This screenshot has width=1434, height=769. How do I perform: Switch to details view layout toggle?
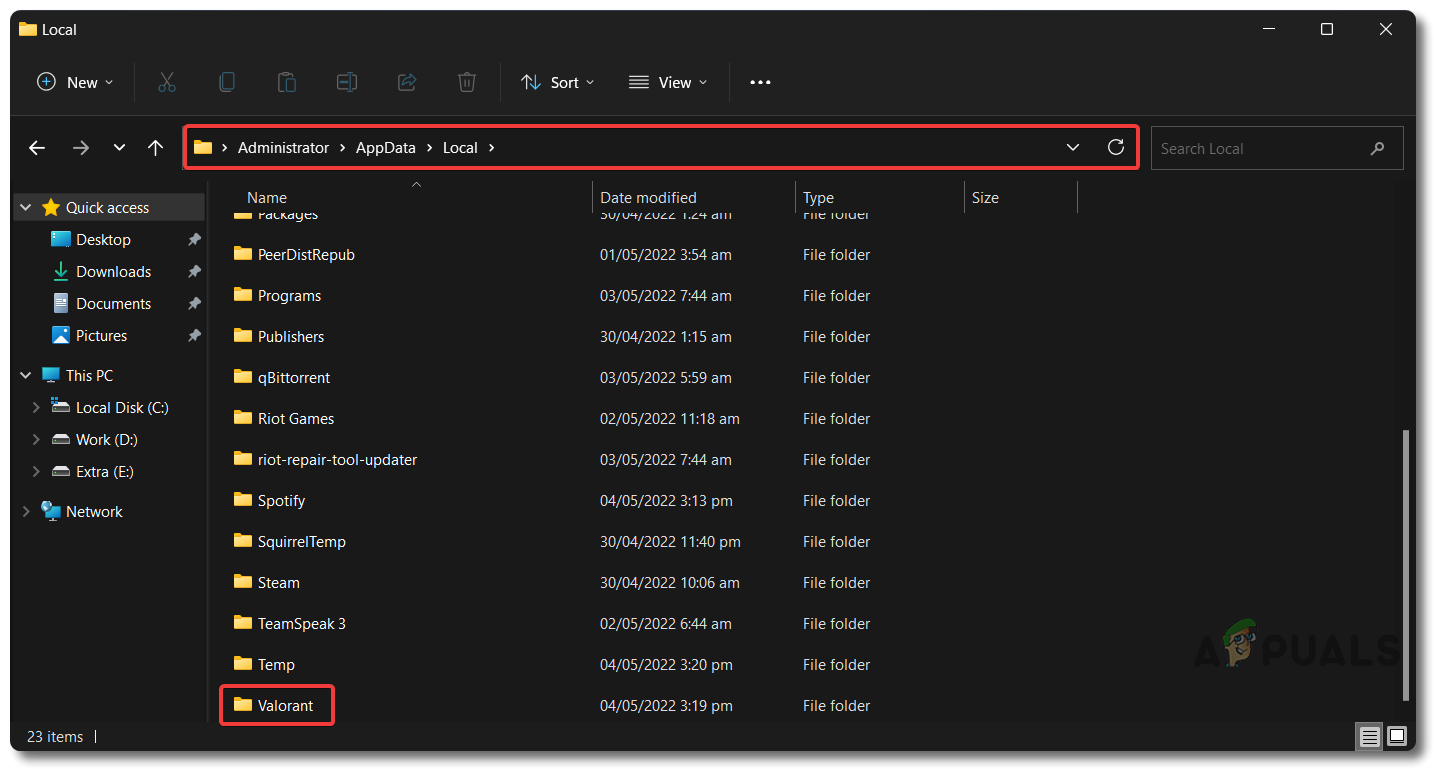point(1369,737)
